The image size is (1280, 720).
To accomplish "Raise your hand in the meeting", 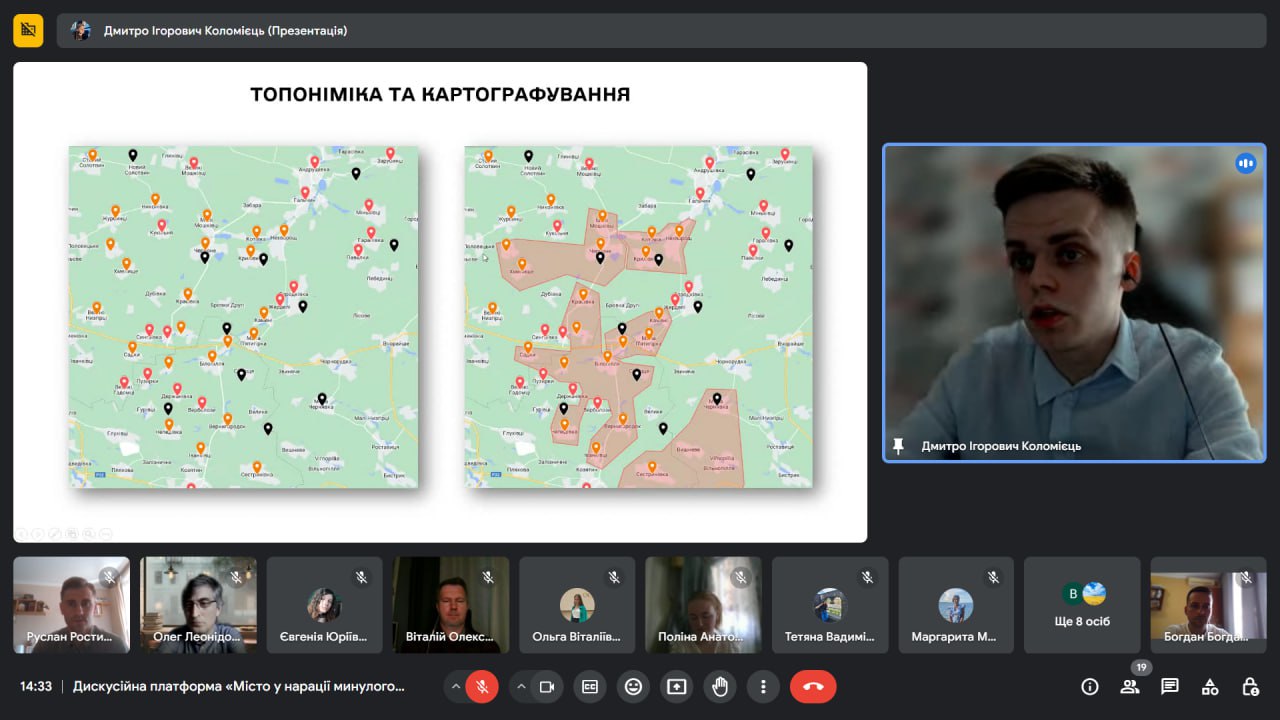I will tap(720, 687).
